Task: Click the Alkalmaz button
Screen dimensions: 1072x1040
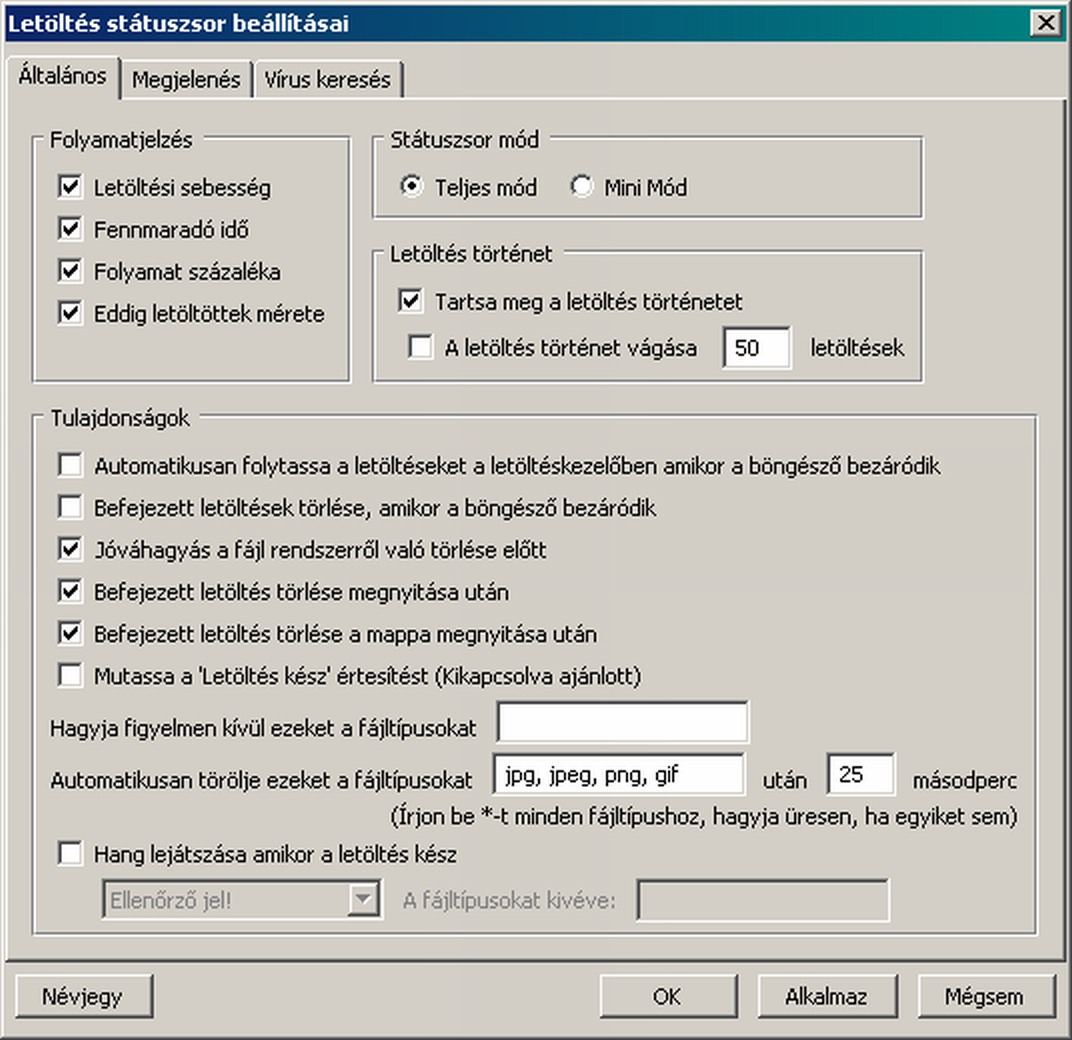Action: [826, 996]
